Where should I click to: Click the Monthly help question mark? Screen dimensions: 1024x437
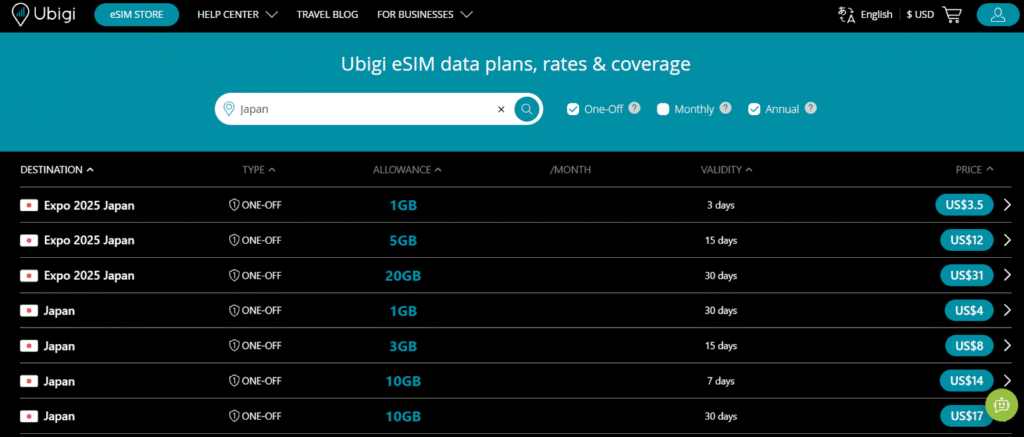pyautogui.click(x=725, y=108)
